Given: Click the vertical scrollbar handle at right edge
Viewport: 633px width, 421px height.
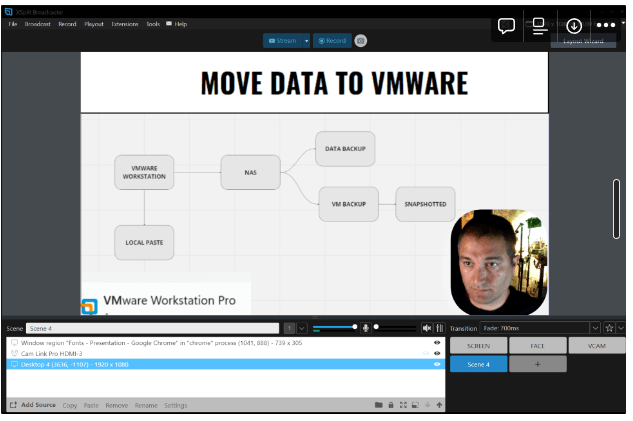Looking at the screenshot, I should 616,209.
